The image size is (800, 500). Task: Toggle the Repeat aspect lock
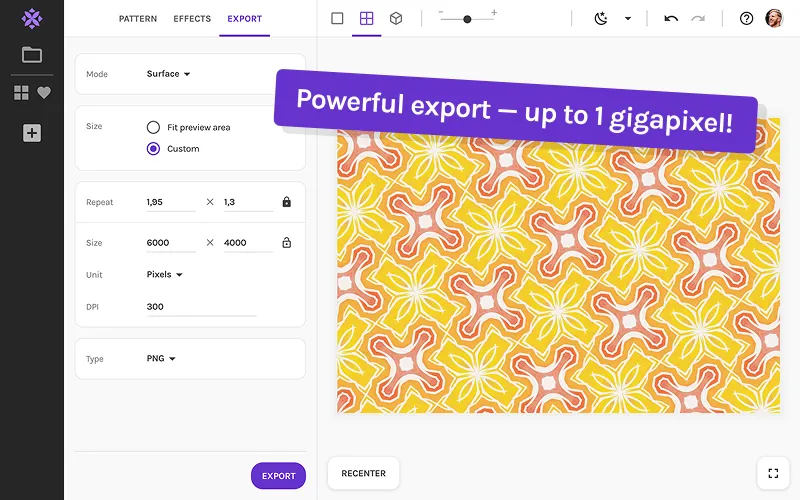[287, 202]
